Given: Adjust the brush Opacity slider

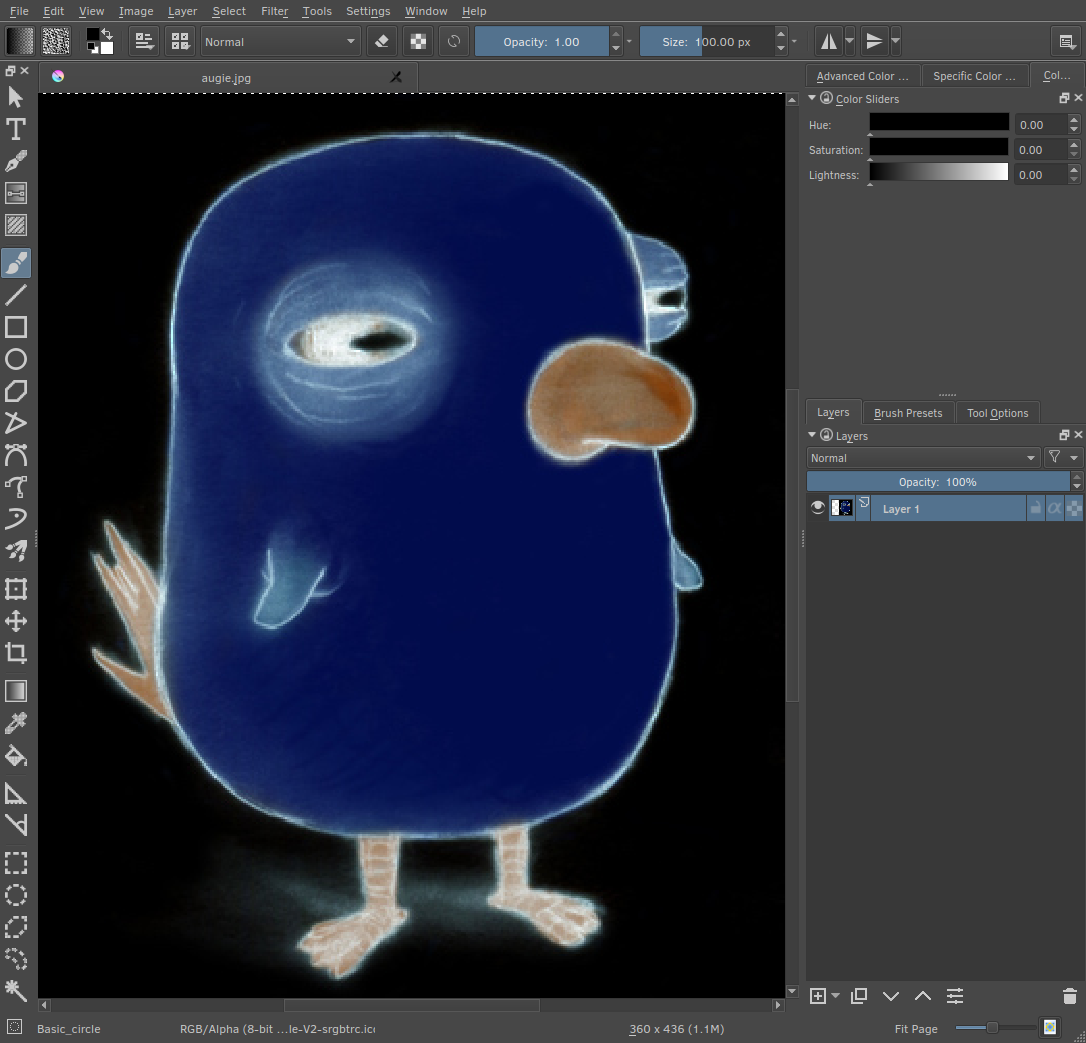Looking at the screenshot, I should coord(542,42).
